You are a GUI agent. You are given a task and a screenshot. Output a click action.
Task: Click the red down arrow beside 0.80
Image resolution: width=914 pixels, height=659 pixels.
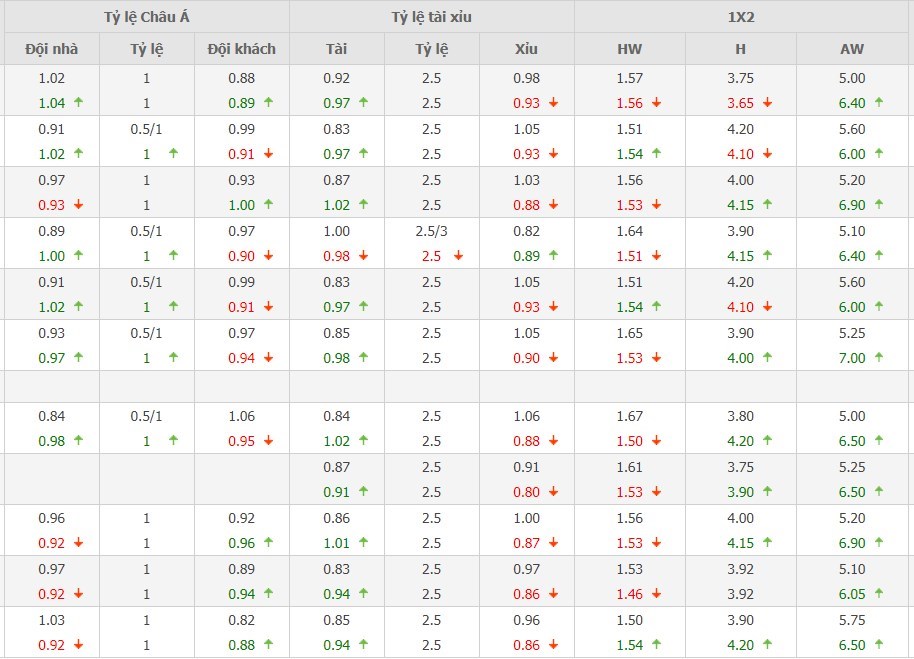point(553,491)
